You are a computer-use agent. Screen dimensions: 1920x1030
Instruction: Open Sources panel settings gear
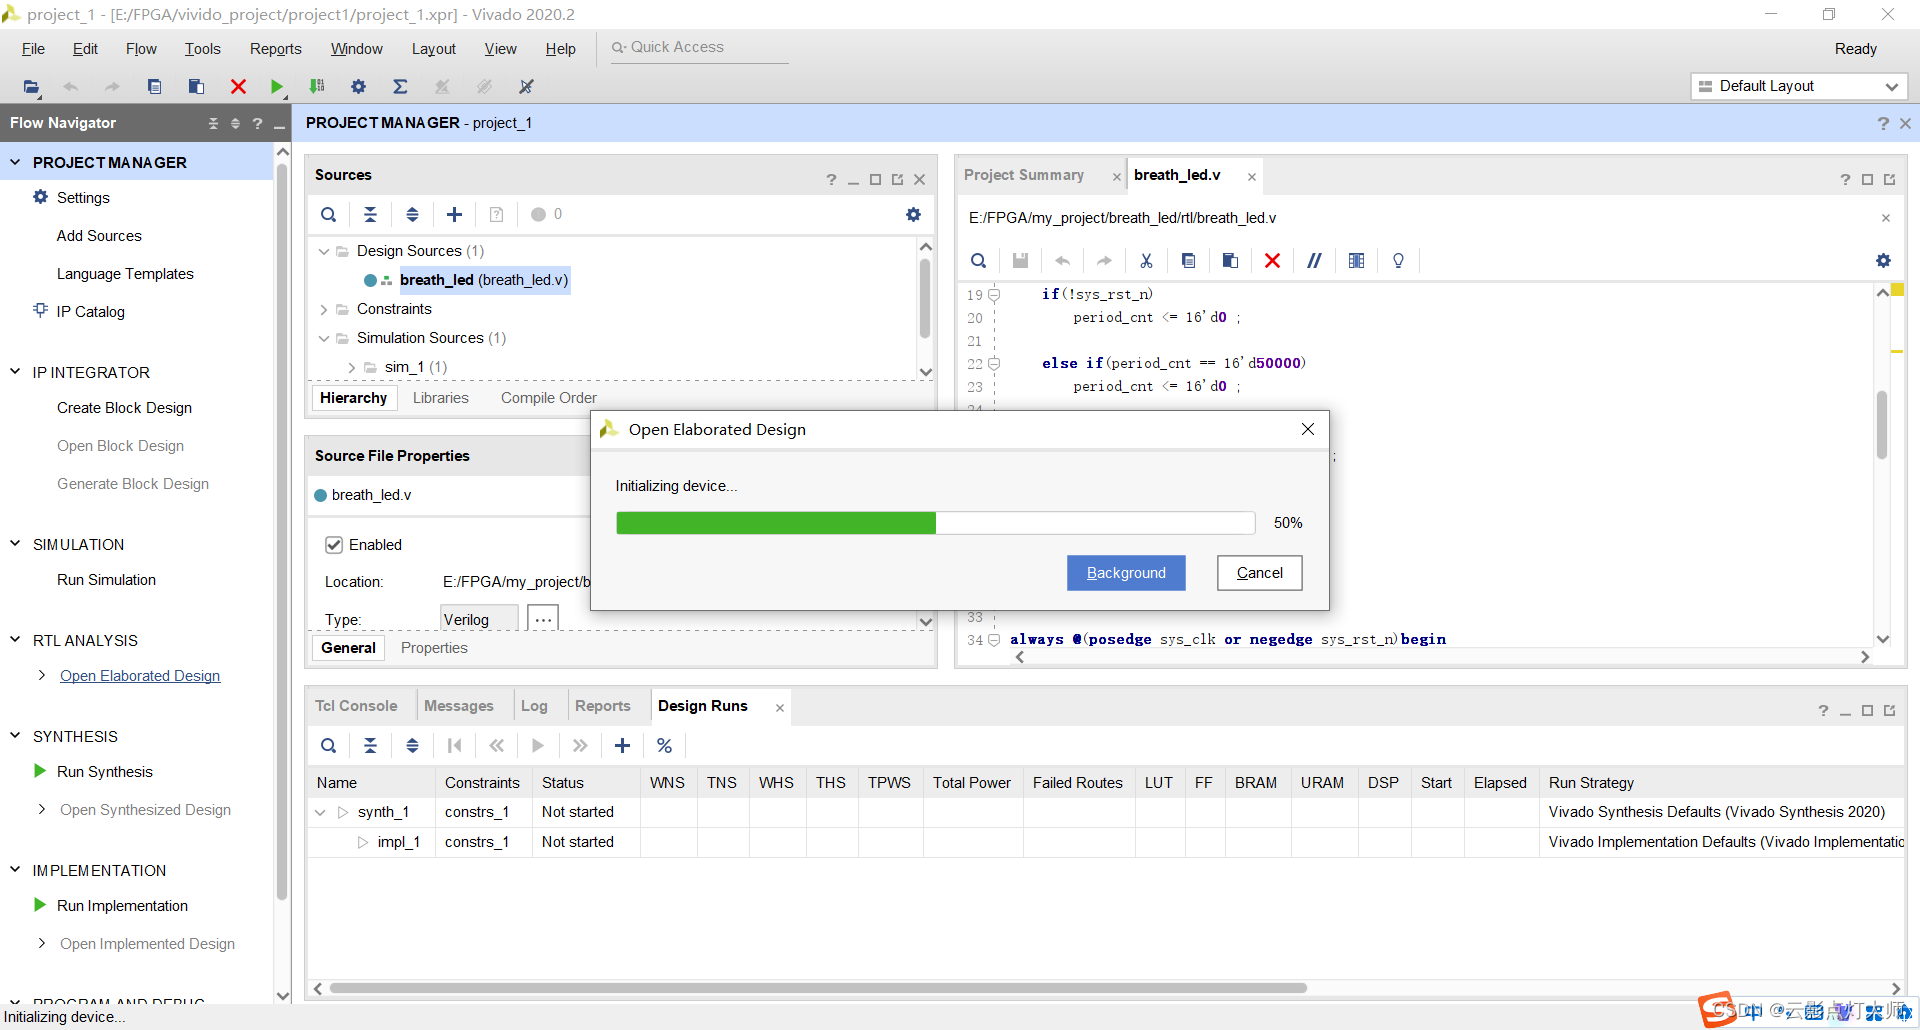[x=913, y=214]
